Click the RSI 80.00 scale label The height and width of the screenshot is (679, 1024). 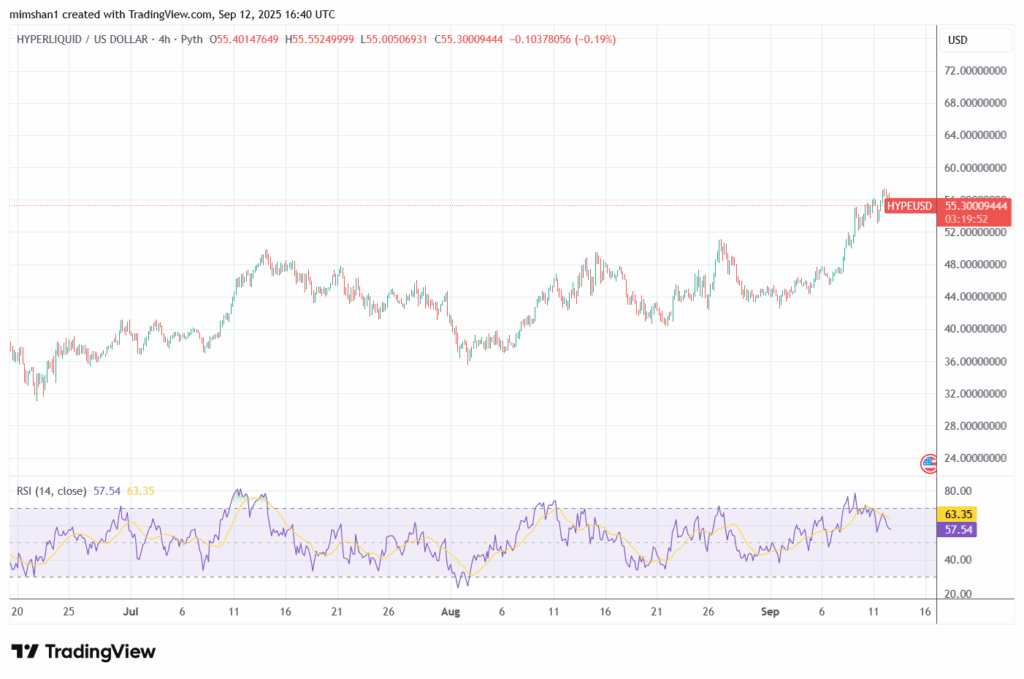(x=956, y=491)
